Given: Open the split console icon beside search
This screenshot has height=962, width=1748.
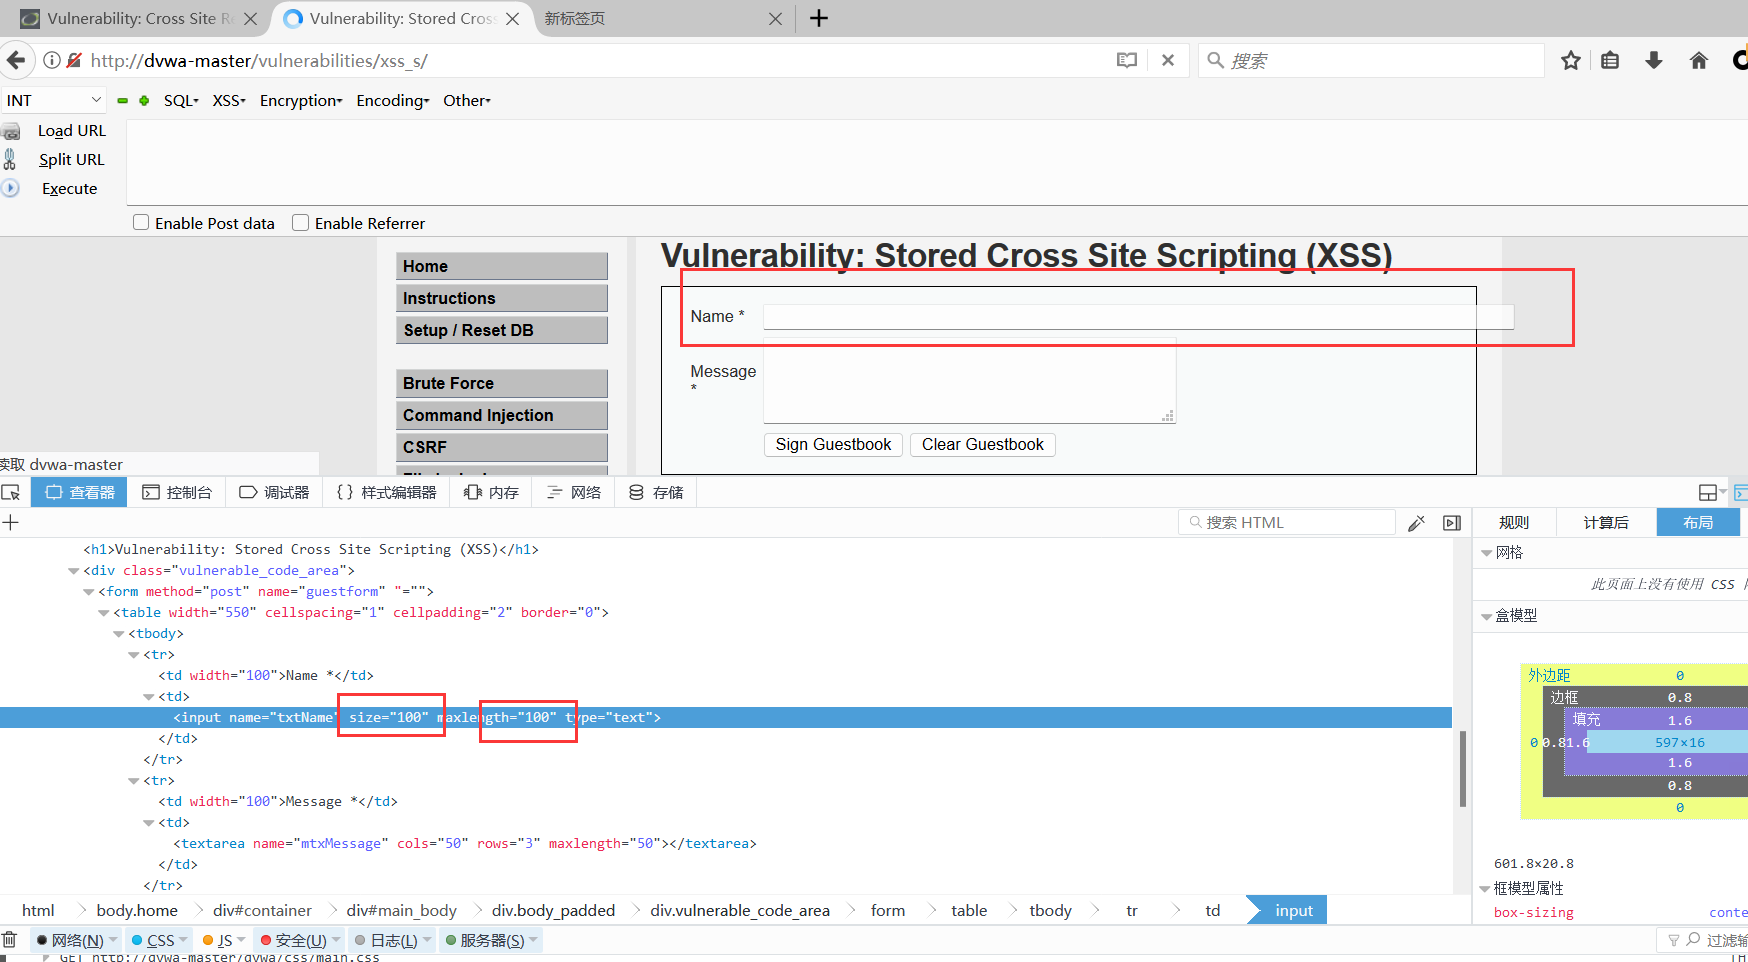Looking at the screenshot, I should 1451,522.
